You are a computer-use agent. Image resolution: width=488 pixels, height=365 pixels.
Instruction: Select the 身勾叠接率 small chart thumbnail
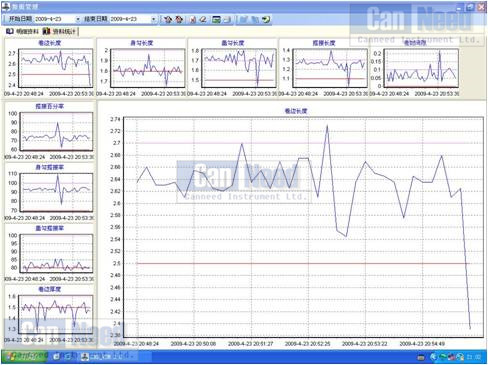[49, 192]
